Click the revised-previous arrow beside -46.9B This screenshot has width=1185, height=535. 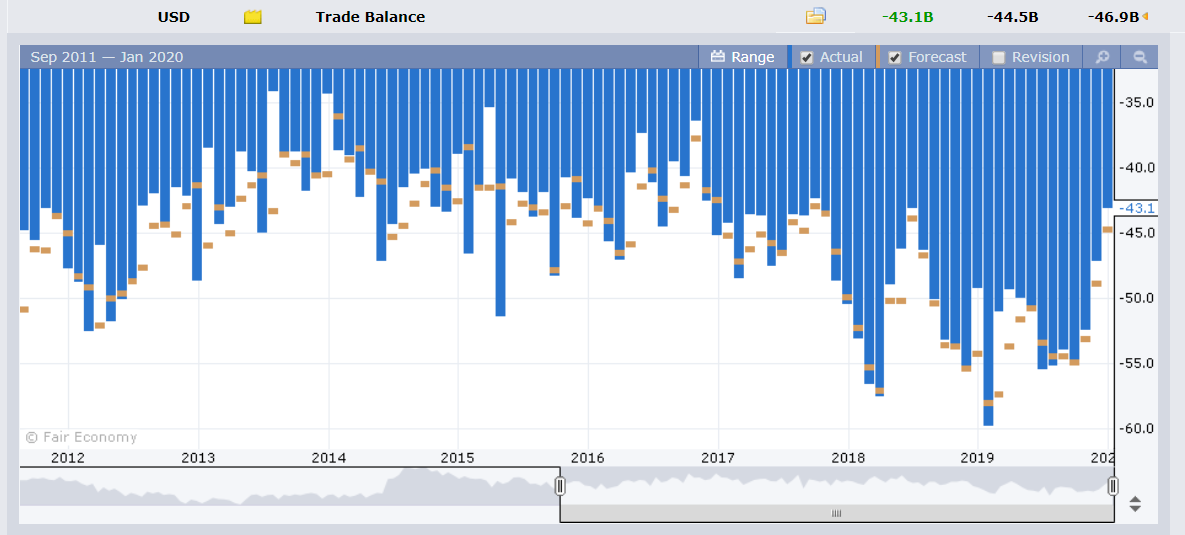click(1145, 17)
